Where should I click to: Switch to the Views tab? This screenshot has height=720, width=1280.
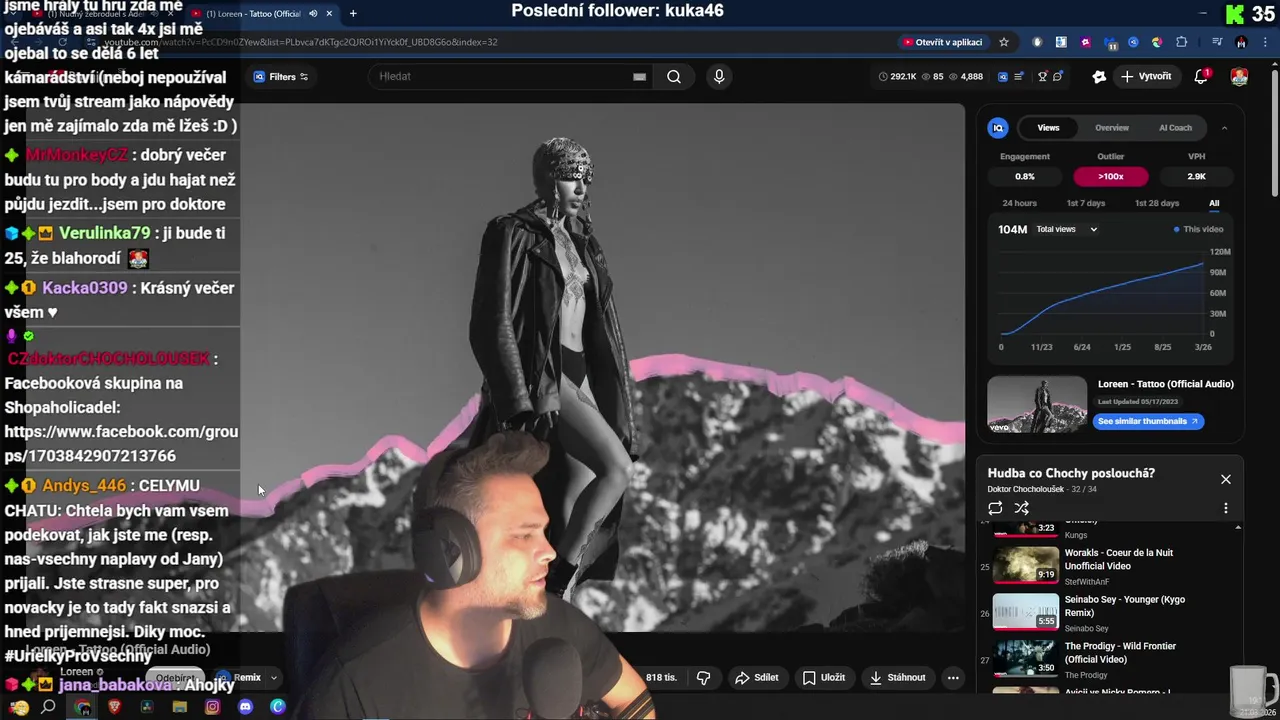click(1048, 128)
